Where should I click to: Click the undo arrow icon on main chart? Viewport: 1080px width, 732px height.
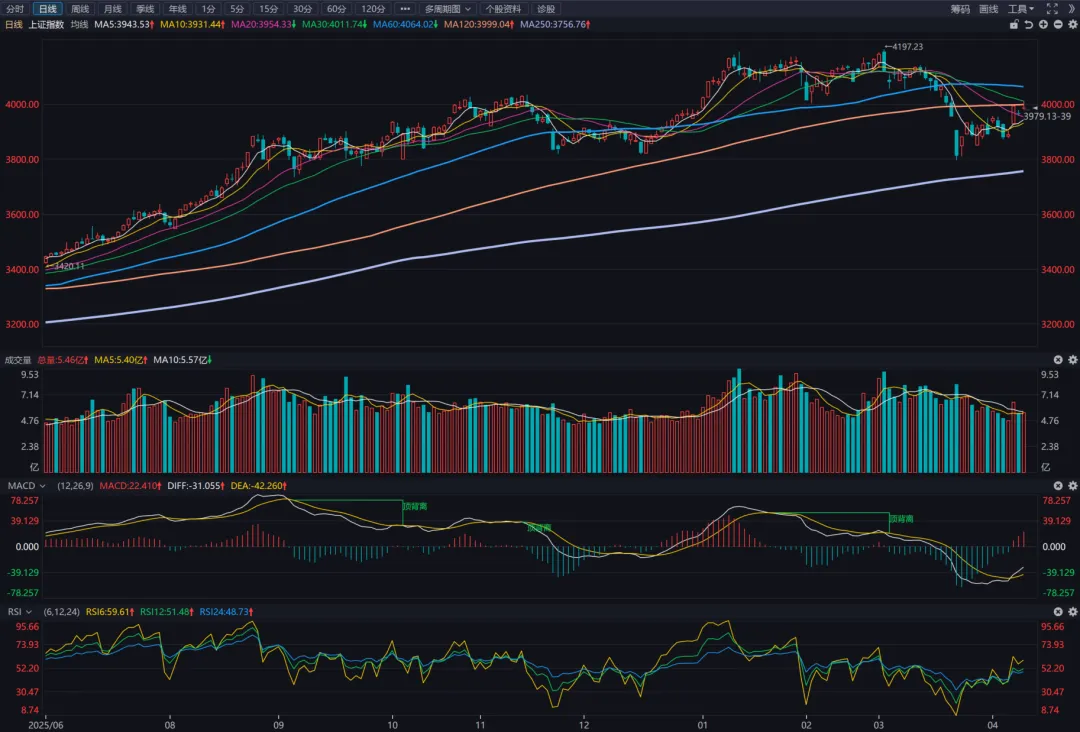coord(1028,24)
